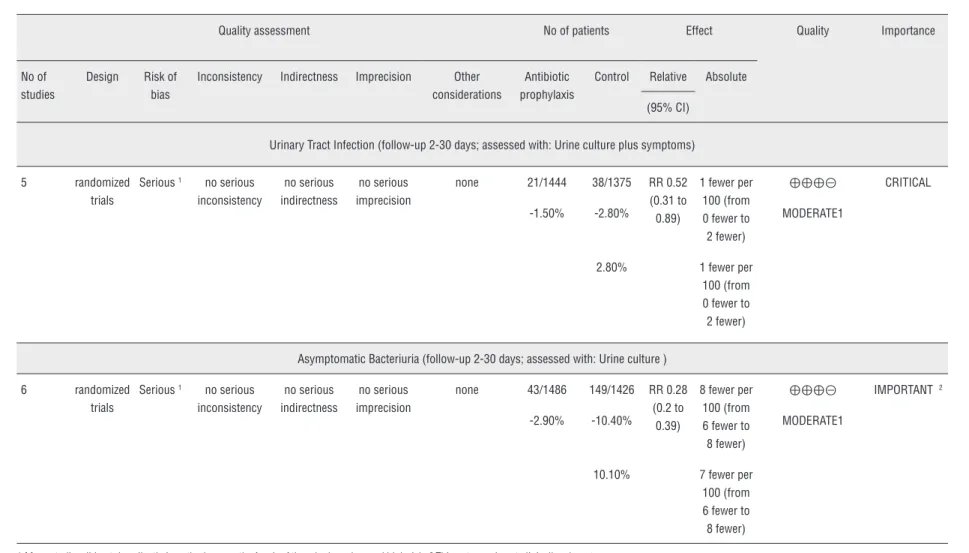Select the 21/1444 antibiotic prophylaxis cell

[x=547, y=183]
